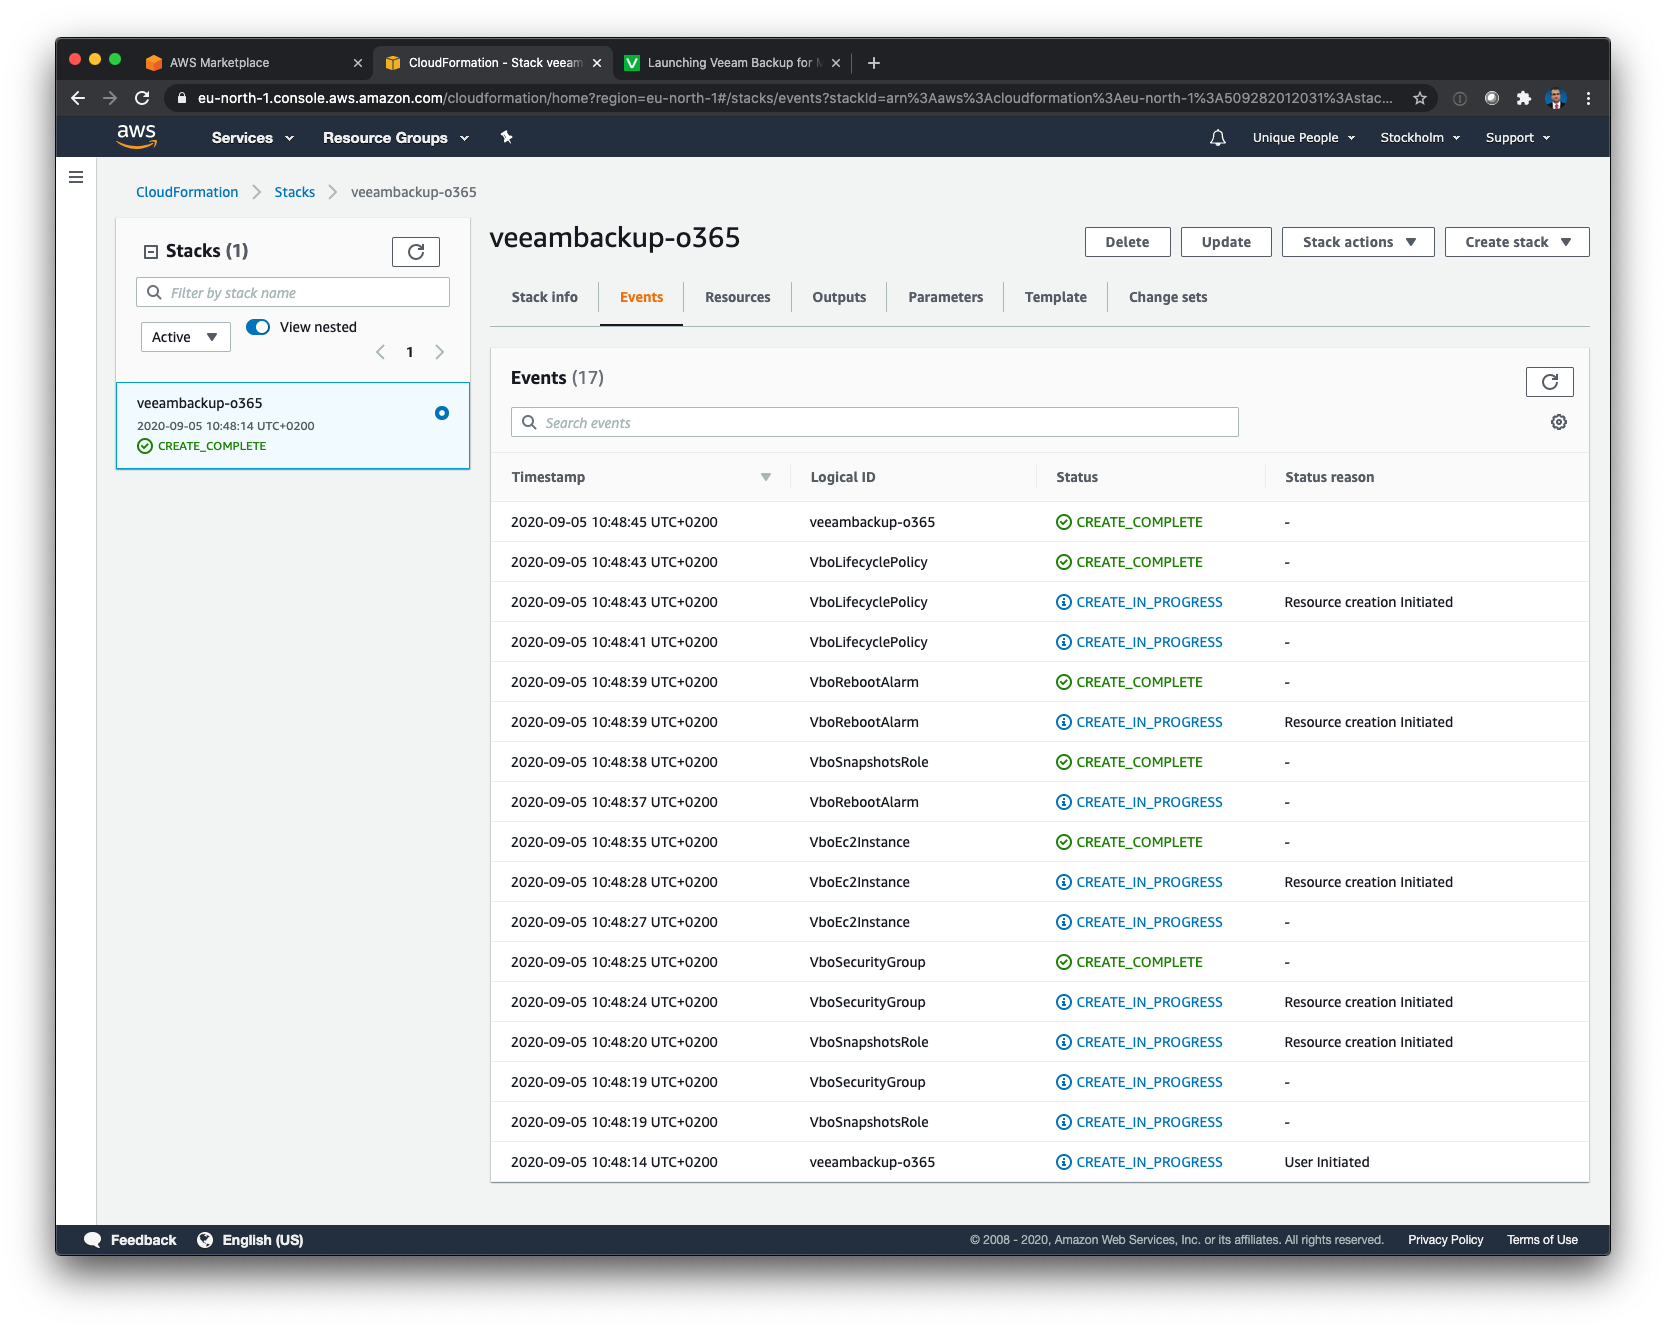Open the Create stack dropdown
This screenshot has height=1329, width=1666.
(1516, 242)
